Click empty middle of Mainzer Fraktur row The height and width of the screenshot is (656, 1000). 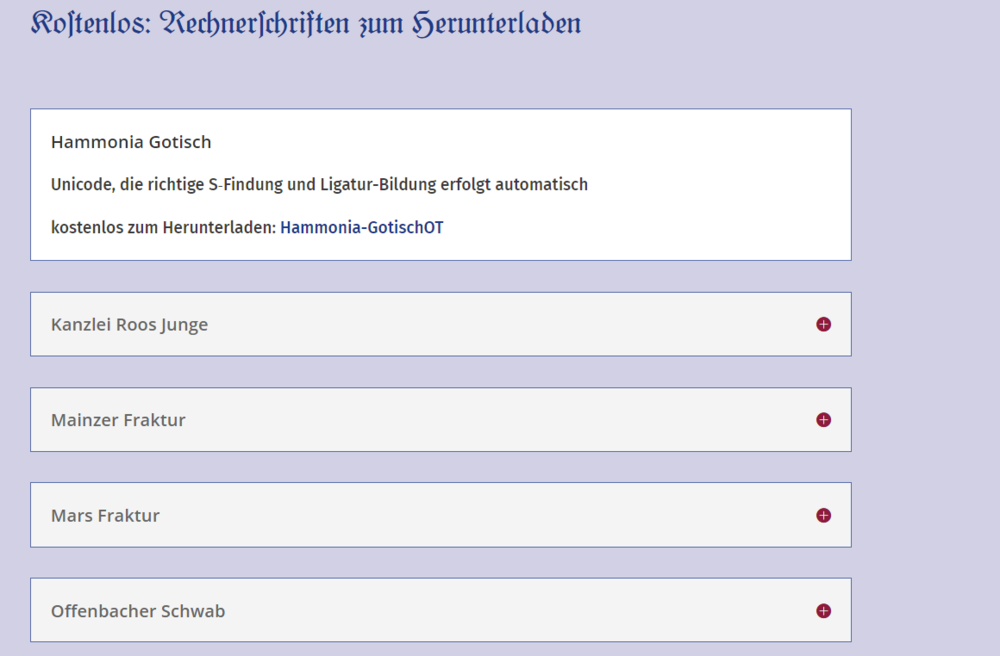(500, 420)
